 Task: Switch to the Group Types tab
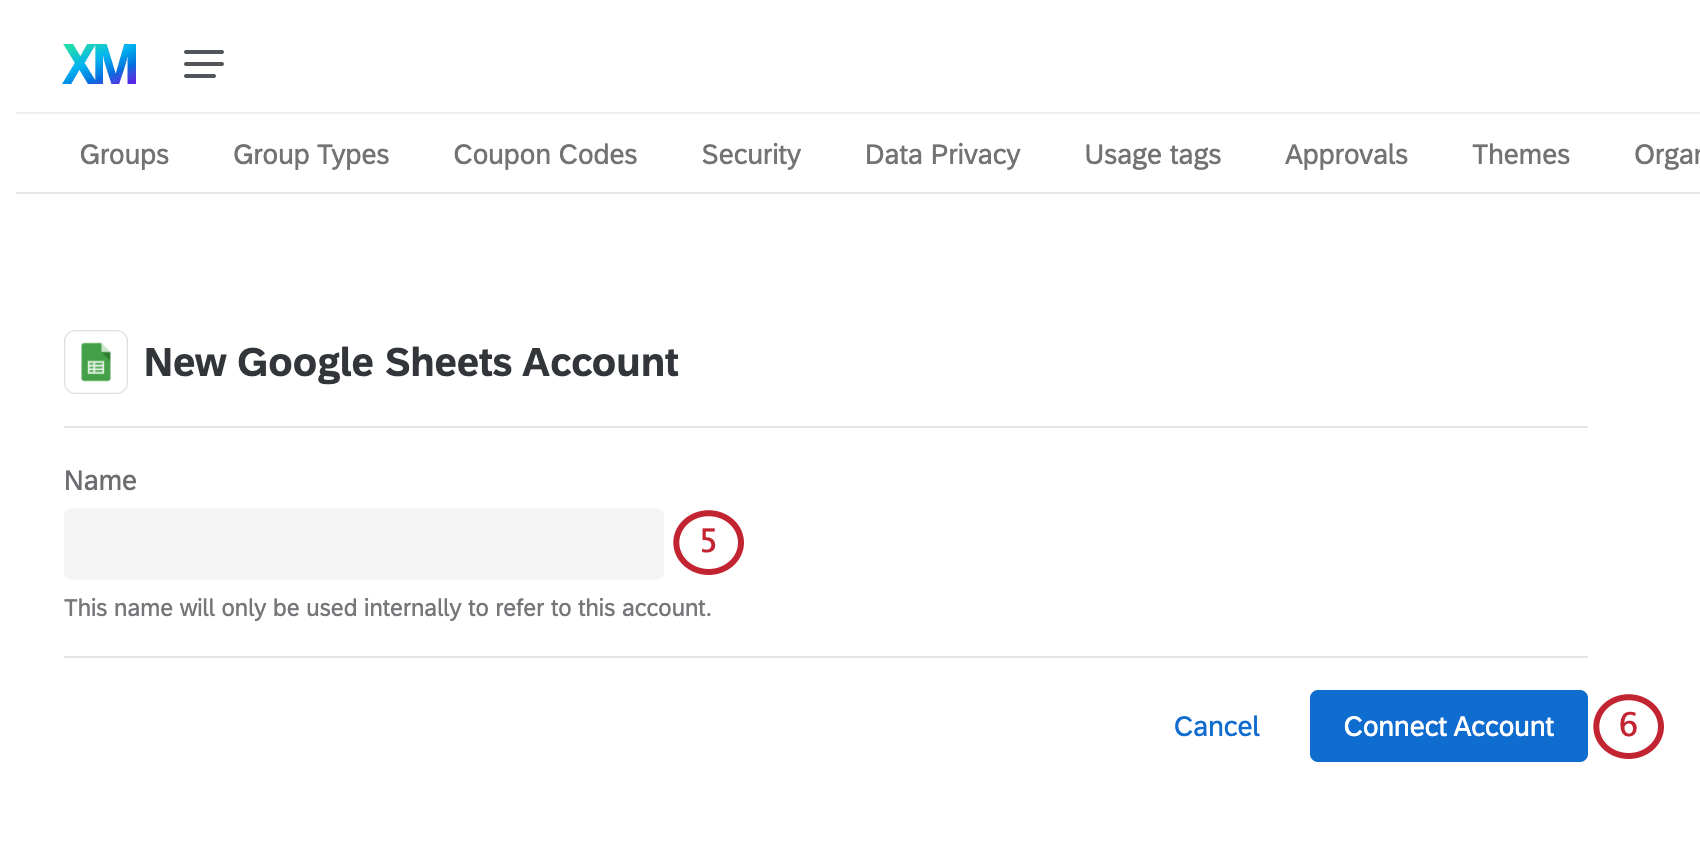tap(311, 154)
